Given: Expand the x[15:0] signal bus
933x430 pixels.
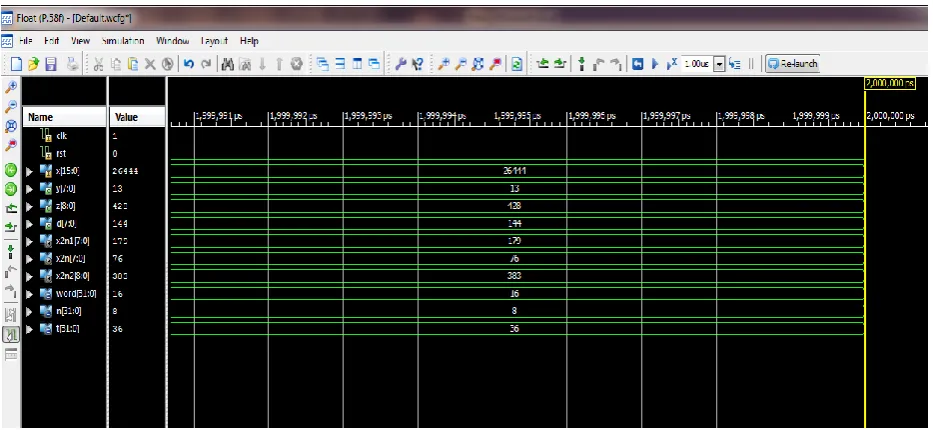Looking at the screenshot, I should 30,171.
